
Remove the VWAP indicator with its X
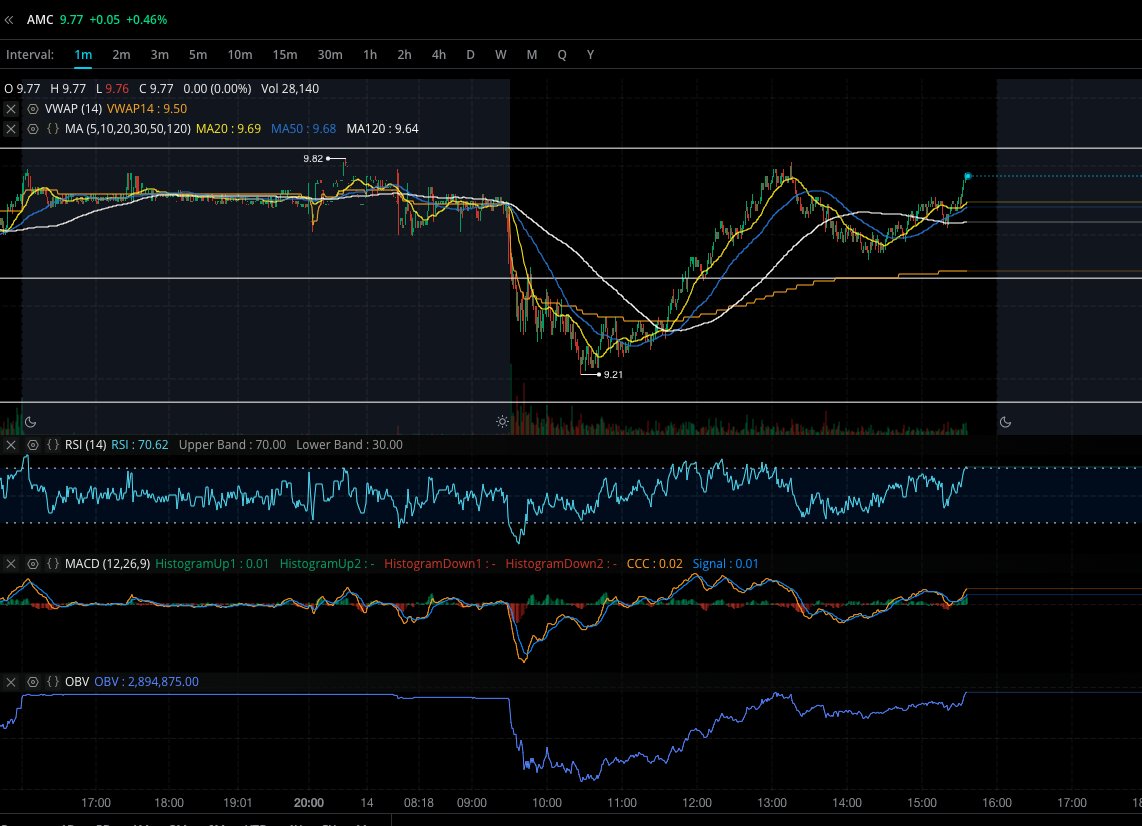(x=11, y=109)
